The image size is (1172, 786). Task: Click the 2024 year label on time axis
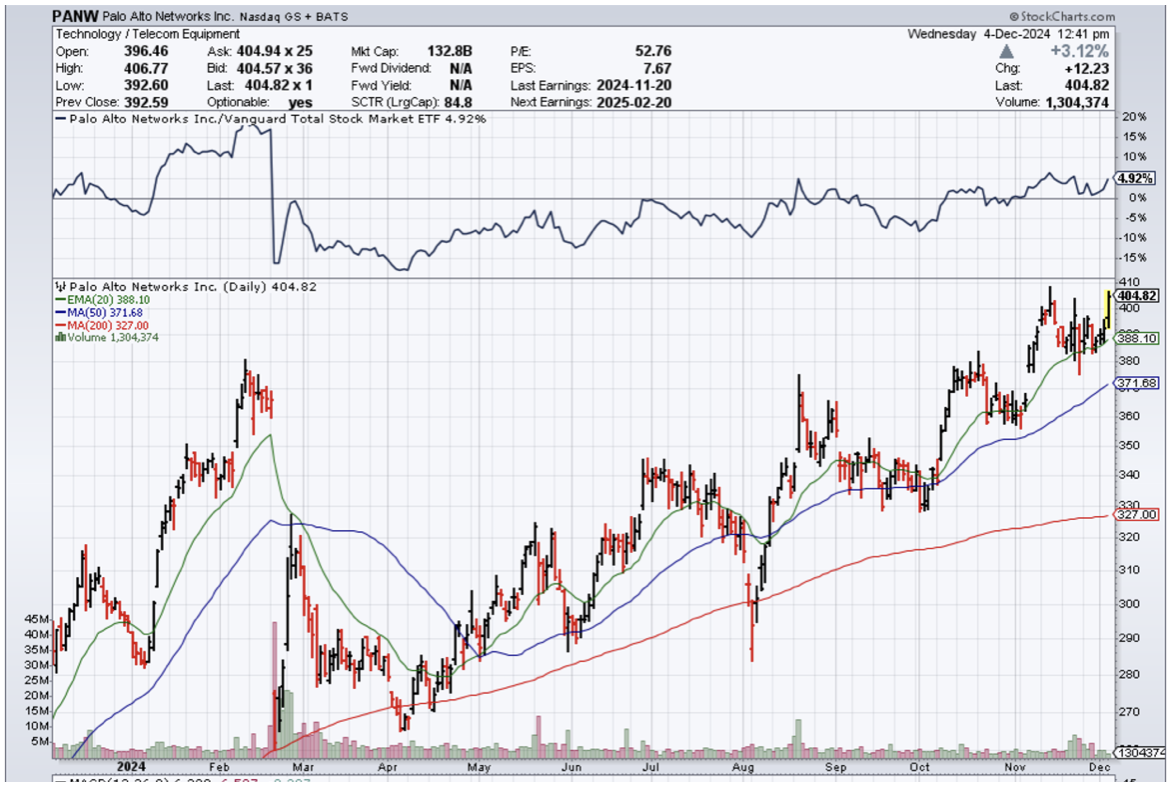(131, 767)
